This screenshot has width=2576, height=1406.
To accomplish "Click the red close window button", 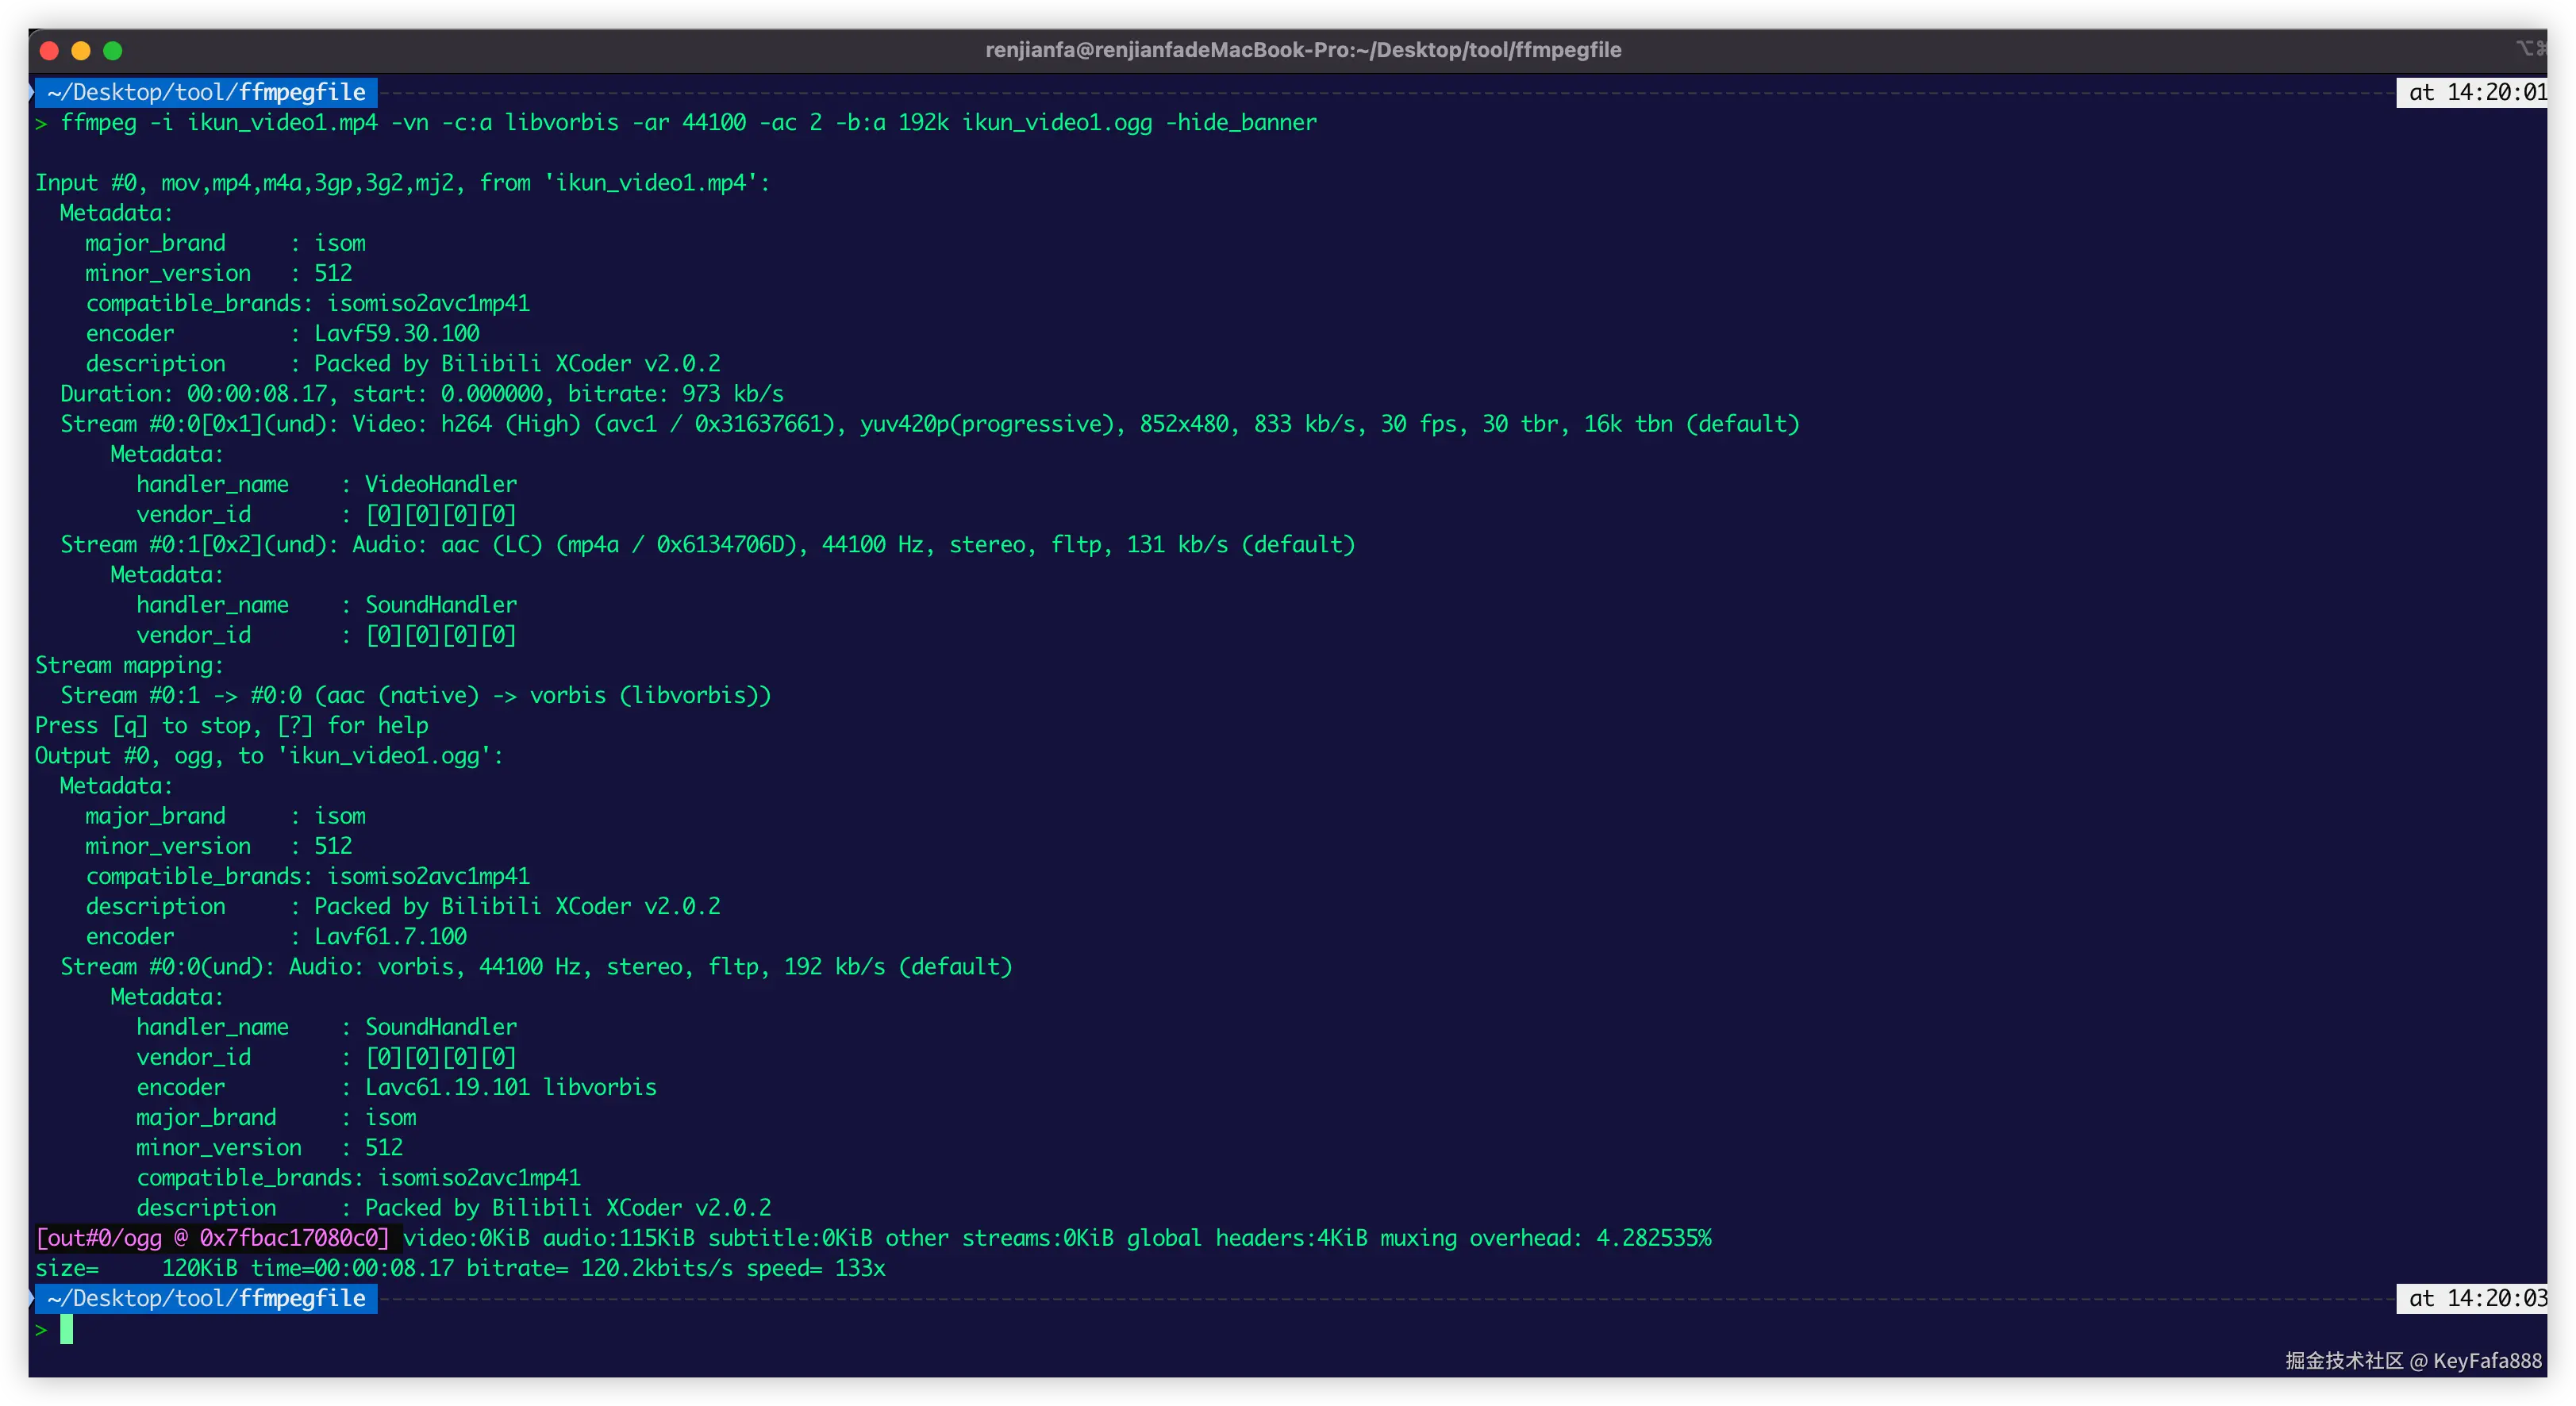I will [x=48, y=50].
